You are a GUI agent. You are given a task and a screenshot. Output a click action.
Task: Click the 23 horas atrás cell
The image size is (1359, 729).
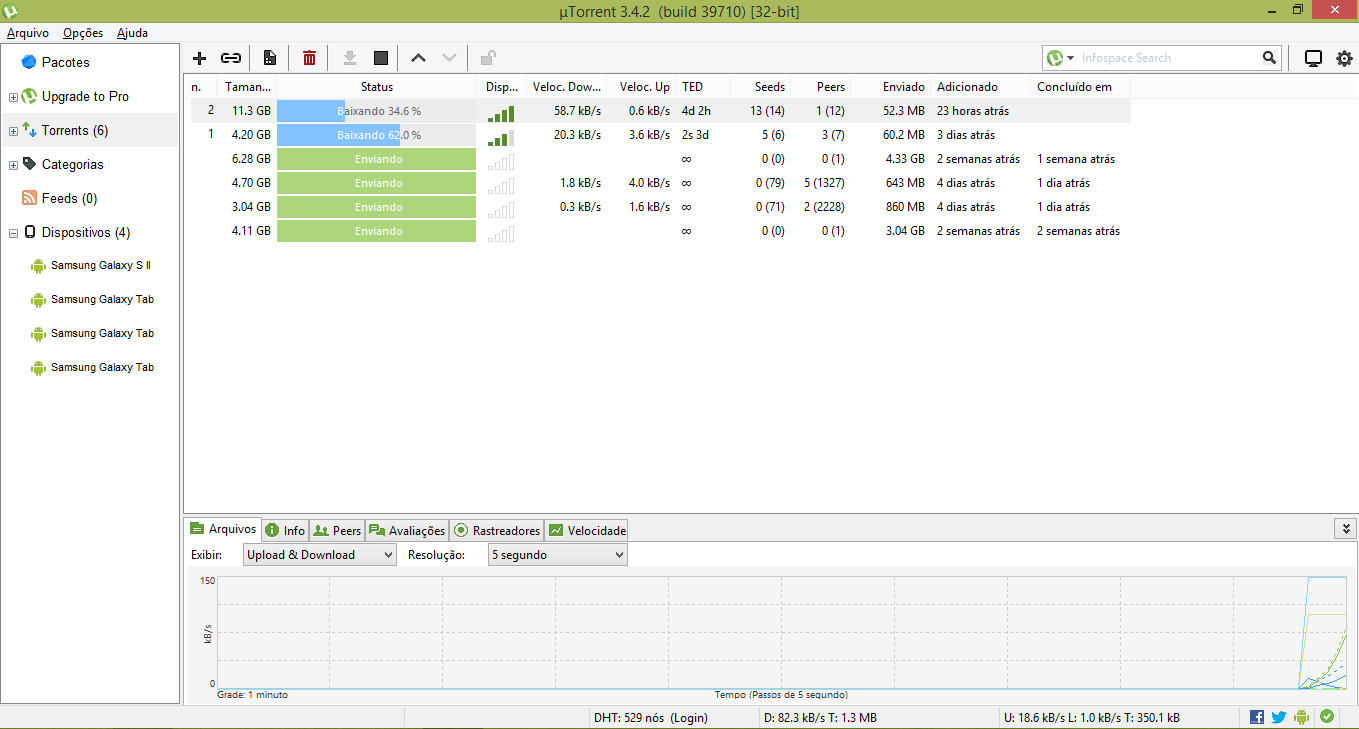[x=973, y=111]
